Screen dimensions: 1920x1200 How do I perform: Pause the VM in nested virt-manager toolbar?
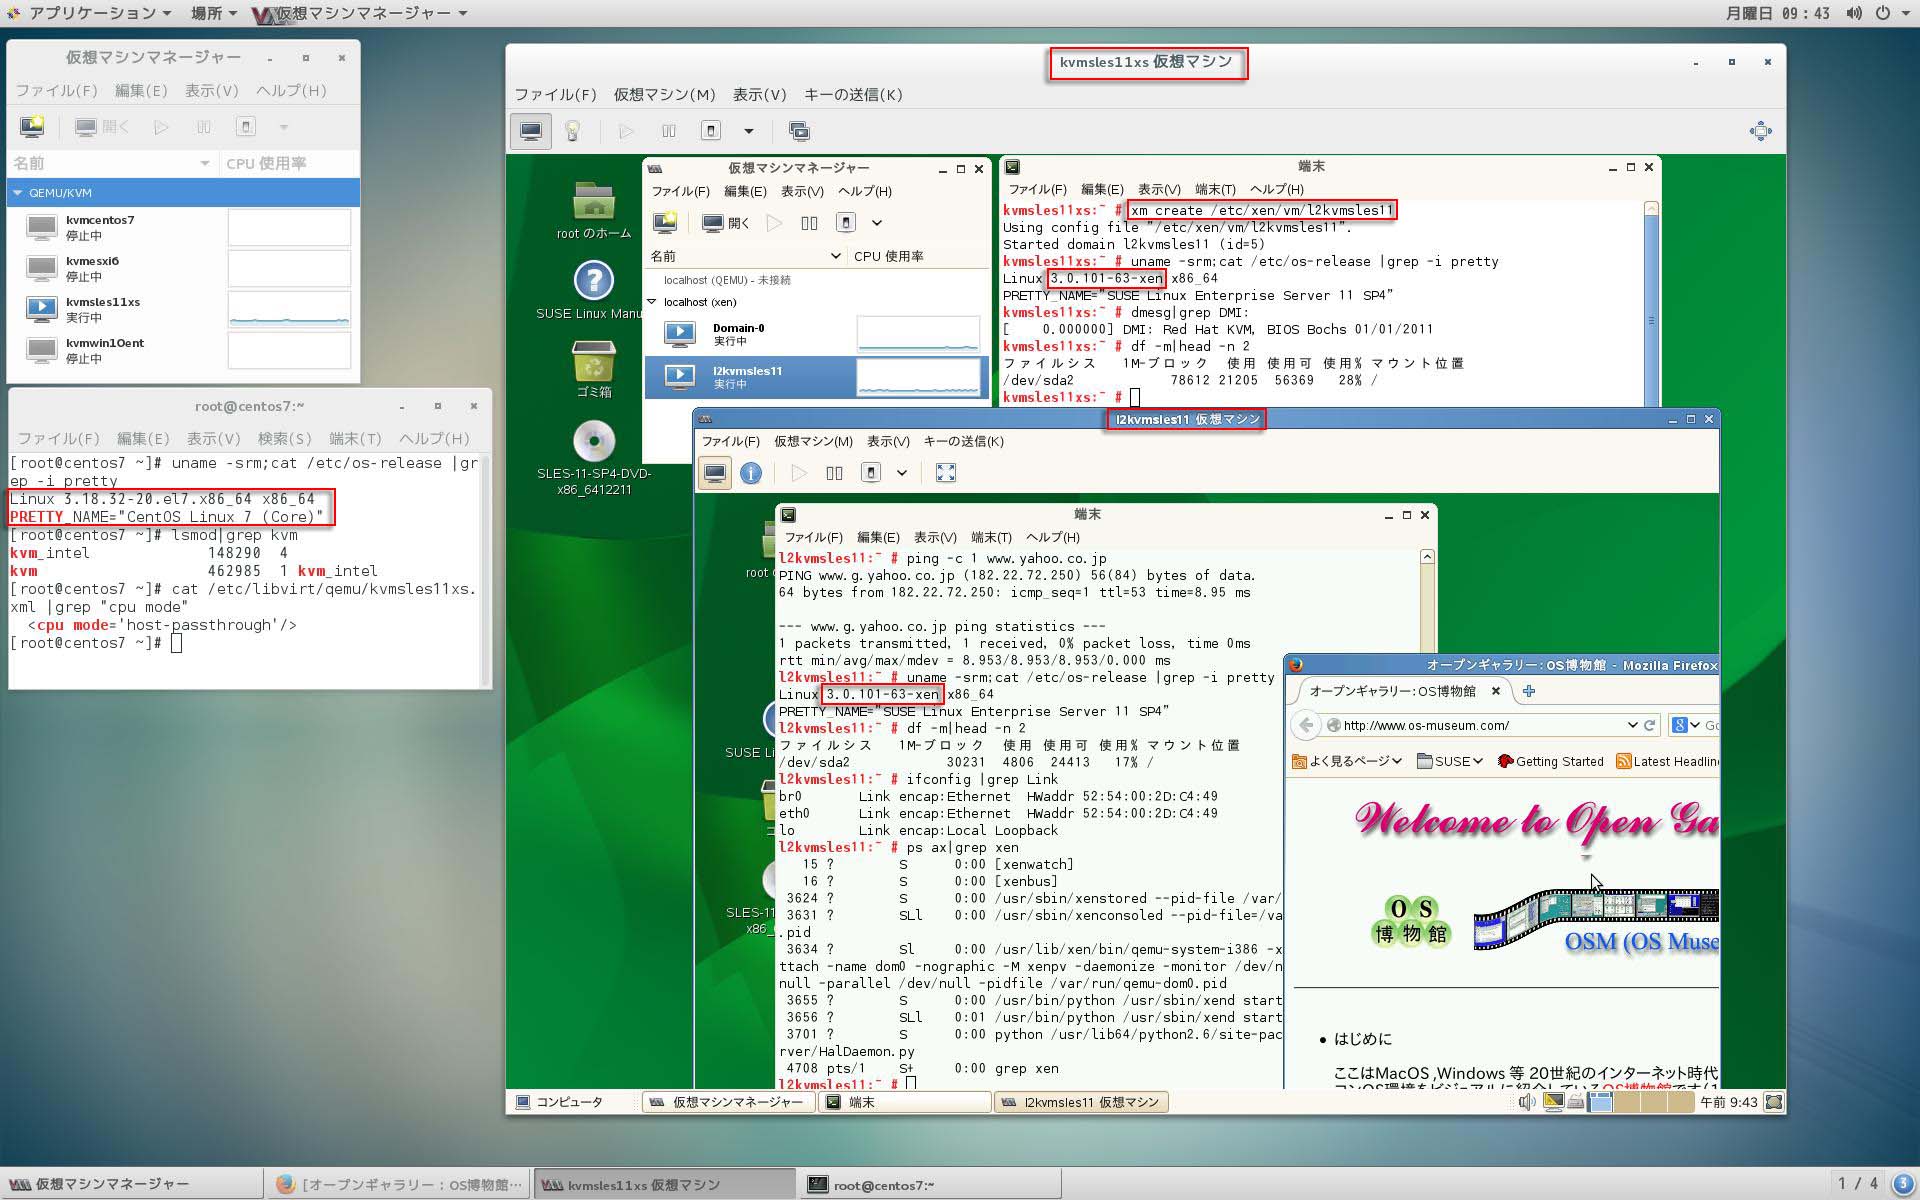coord(809,223)
